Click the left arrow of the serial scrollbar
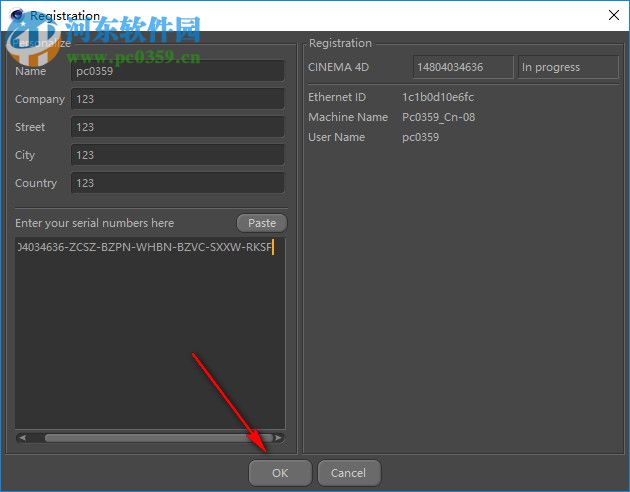Screen dimensions: 630x492 22,438
